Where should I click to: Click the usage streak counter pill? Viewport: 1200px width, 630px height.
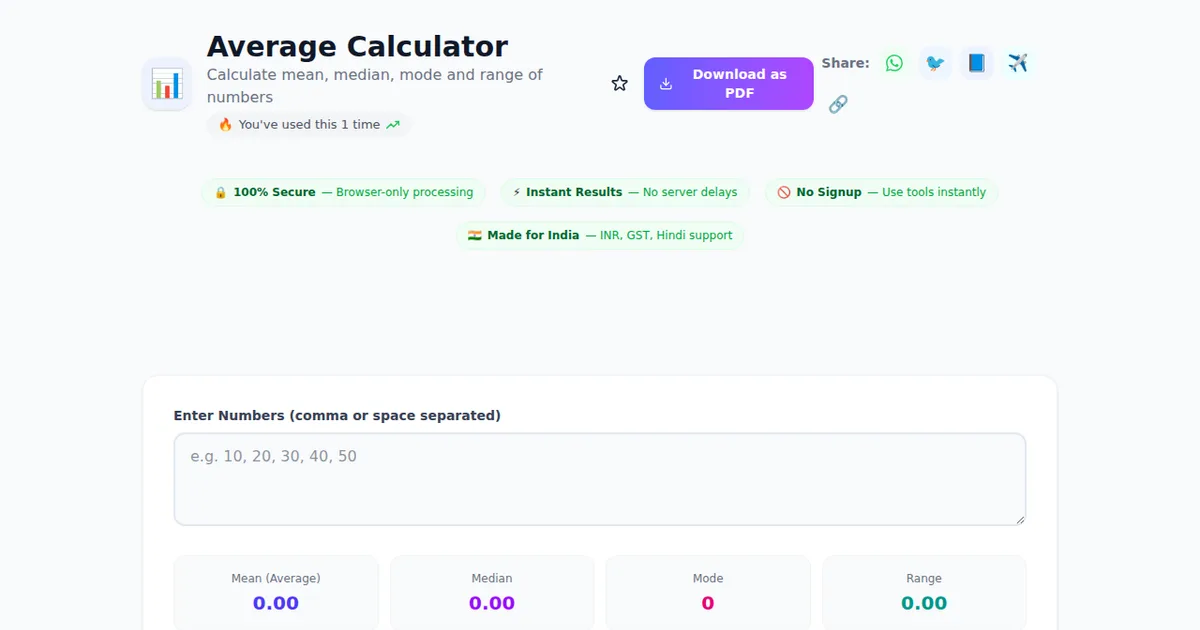pyautogui.click(x=309, y=125)
